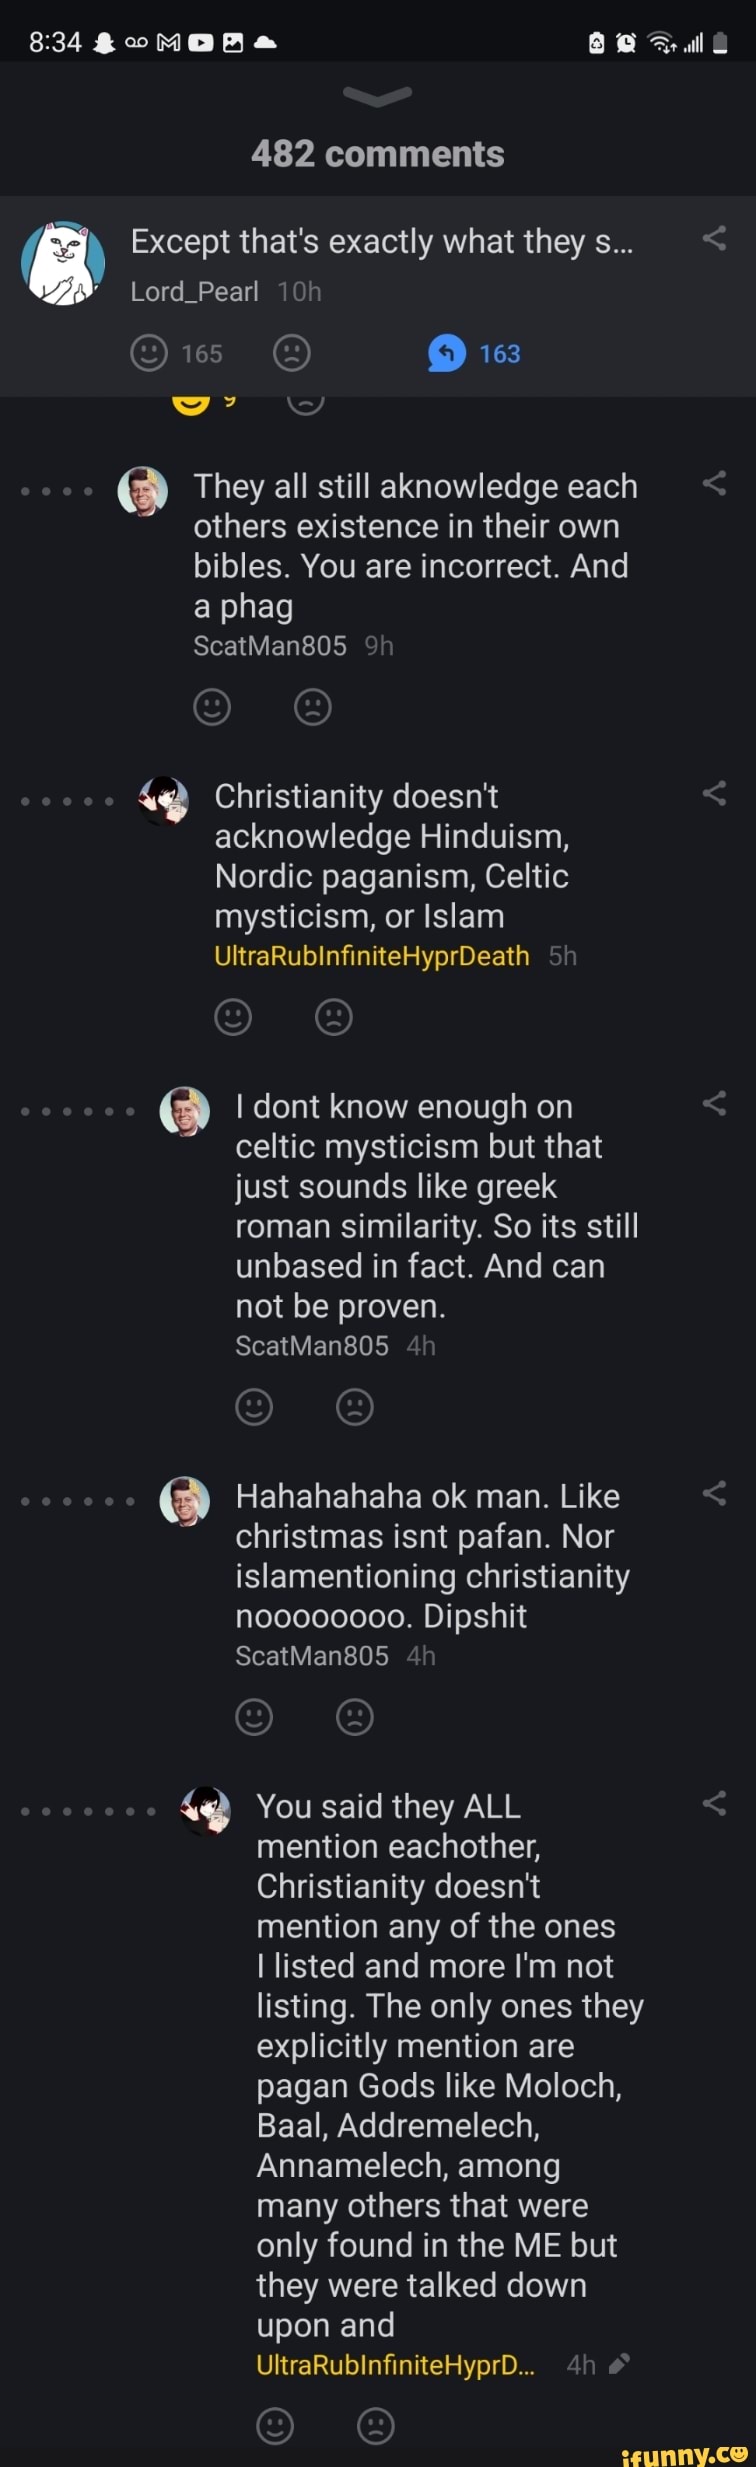Open the 163 replies under Lord_Pearl's comment
The width and height of the screenshot is (756, 2467).
(x=475, y=353)
